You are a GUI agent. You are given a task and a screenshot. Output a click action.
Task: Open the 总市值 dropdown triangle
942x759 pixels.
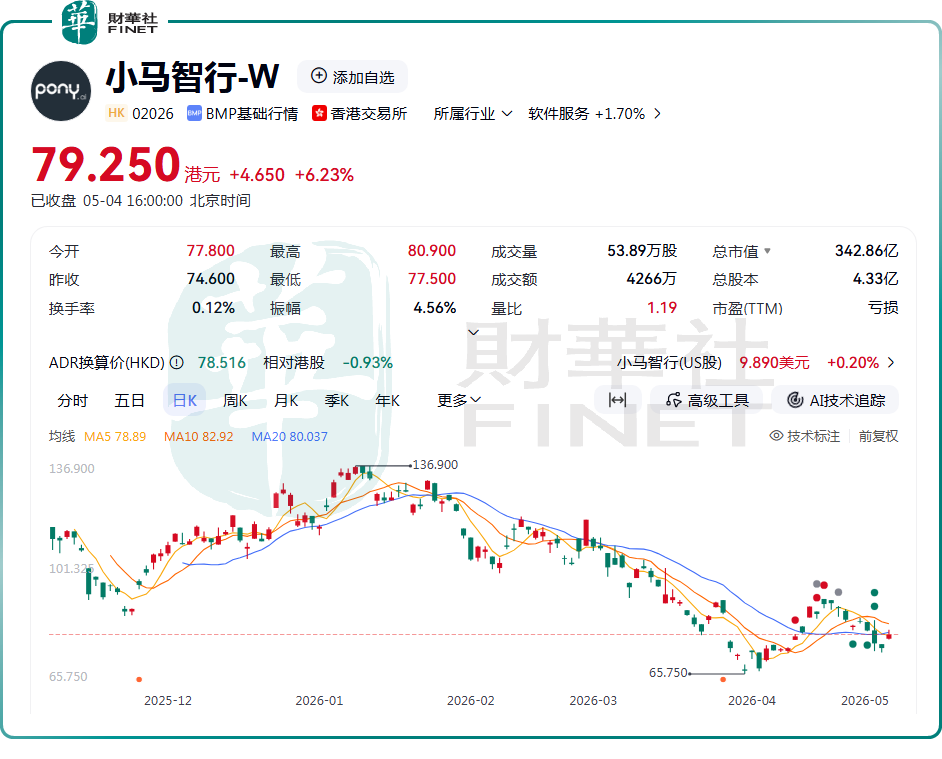(x=767, y=251)
